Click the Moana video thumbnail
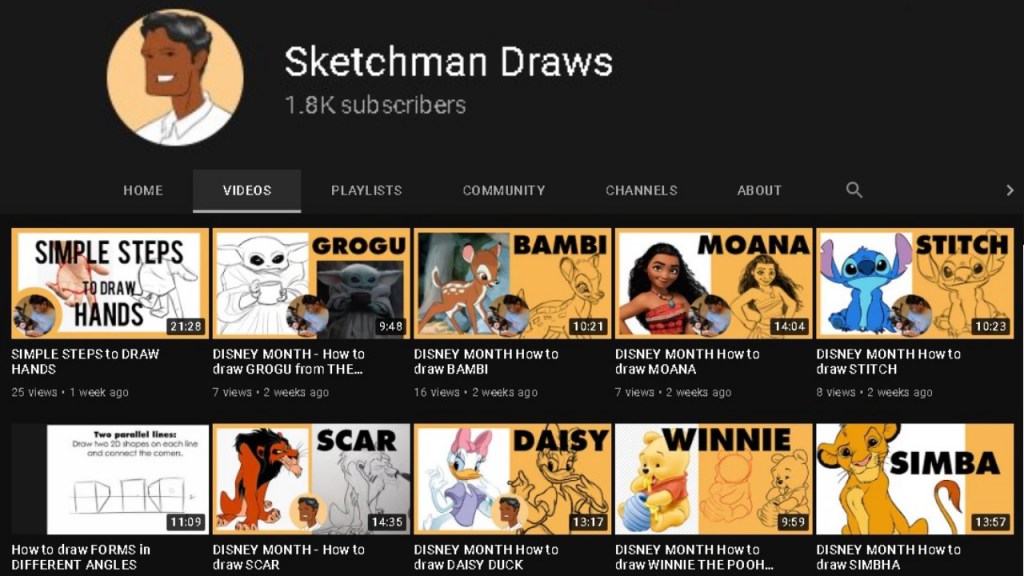The image size is (1024, 576). pyautogui.click(x=714, y=283)
